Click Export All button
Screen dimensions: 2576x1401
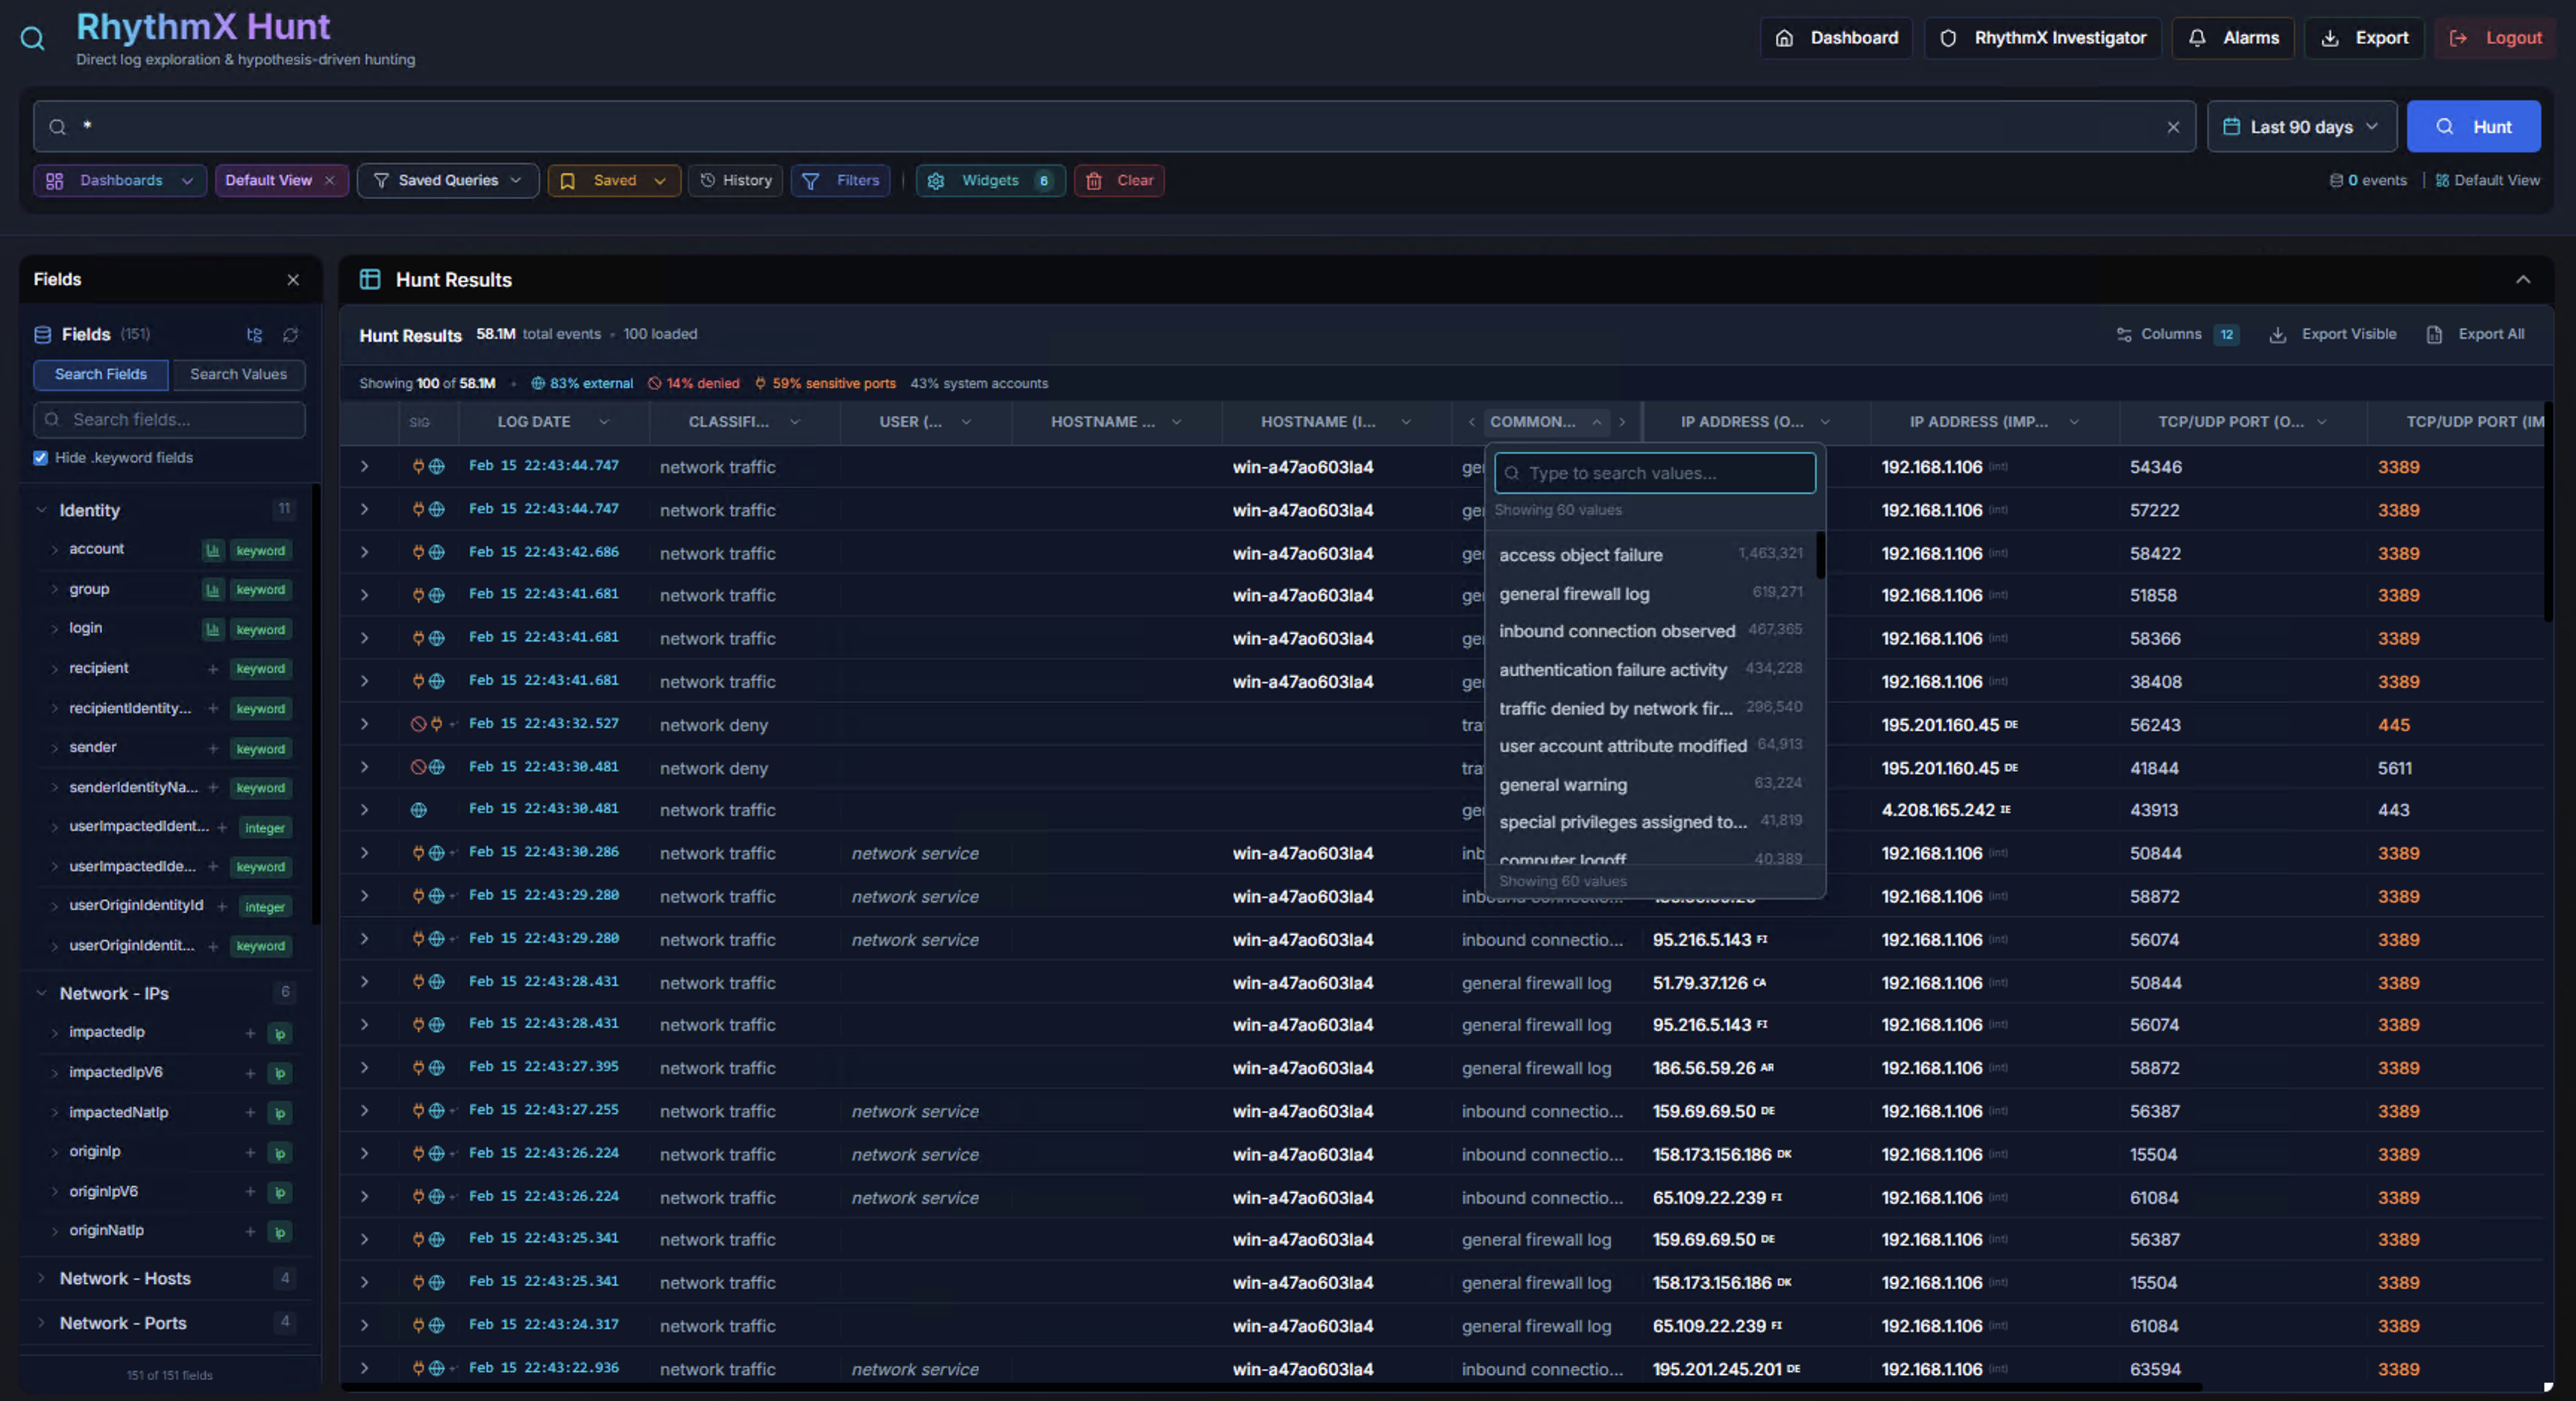[x=2476, y=334]
